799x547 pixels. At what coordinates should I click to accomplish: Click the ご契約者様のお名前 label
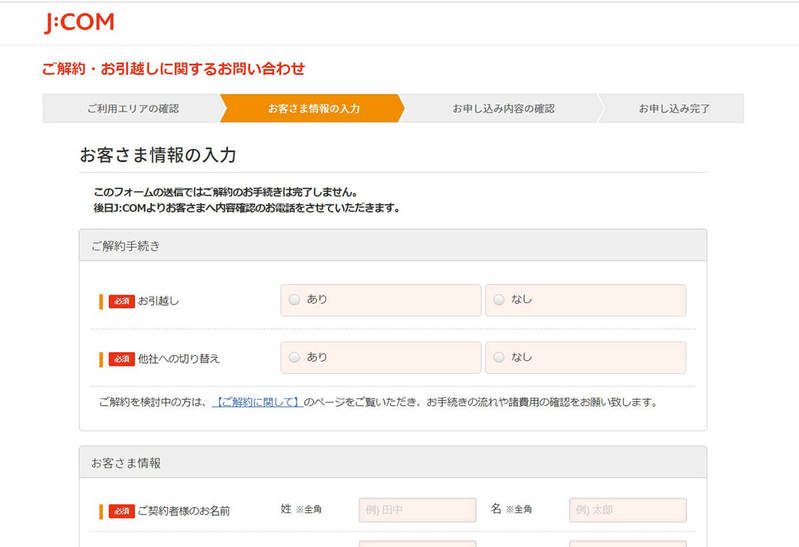184,511
